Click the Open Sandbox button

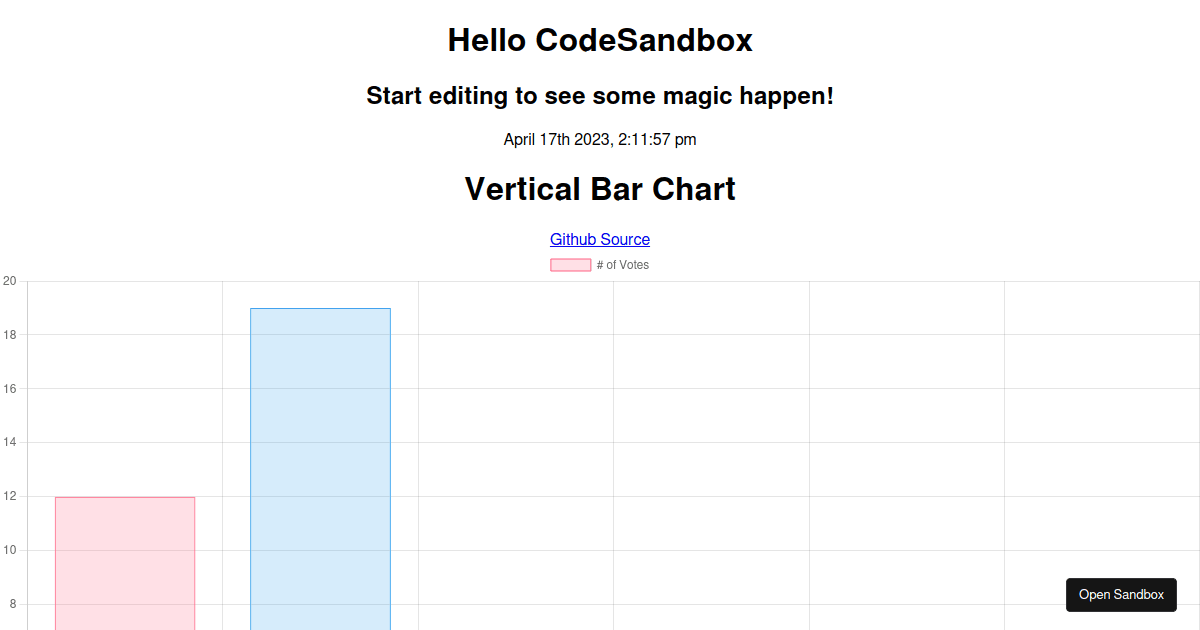click(x=1121, y=594)
